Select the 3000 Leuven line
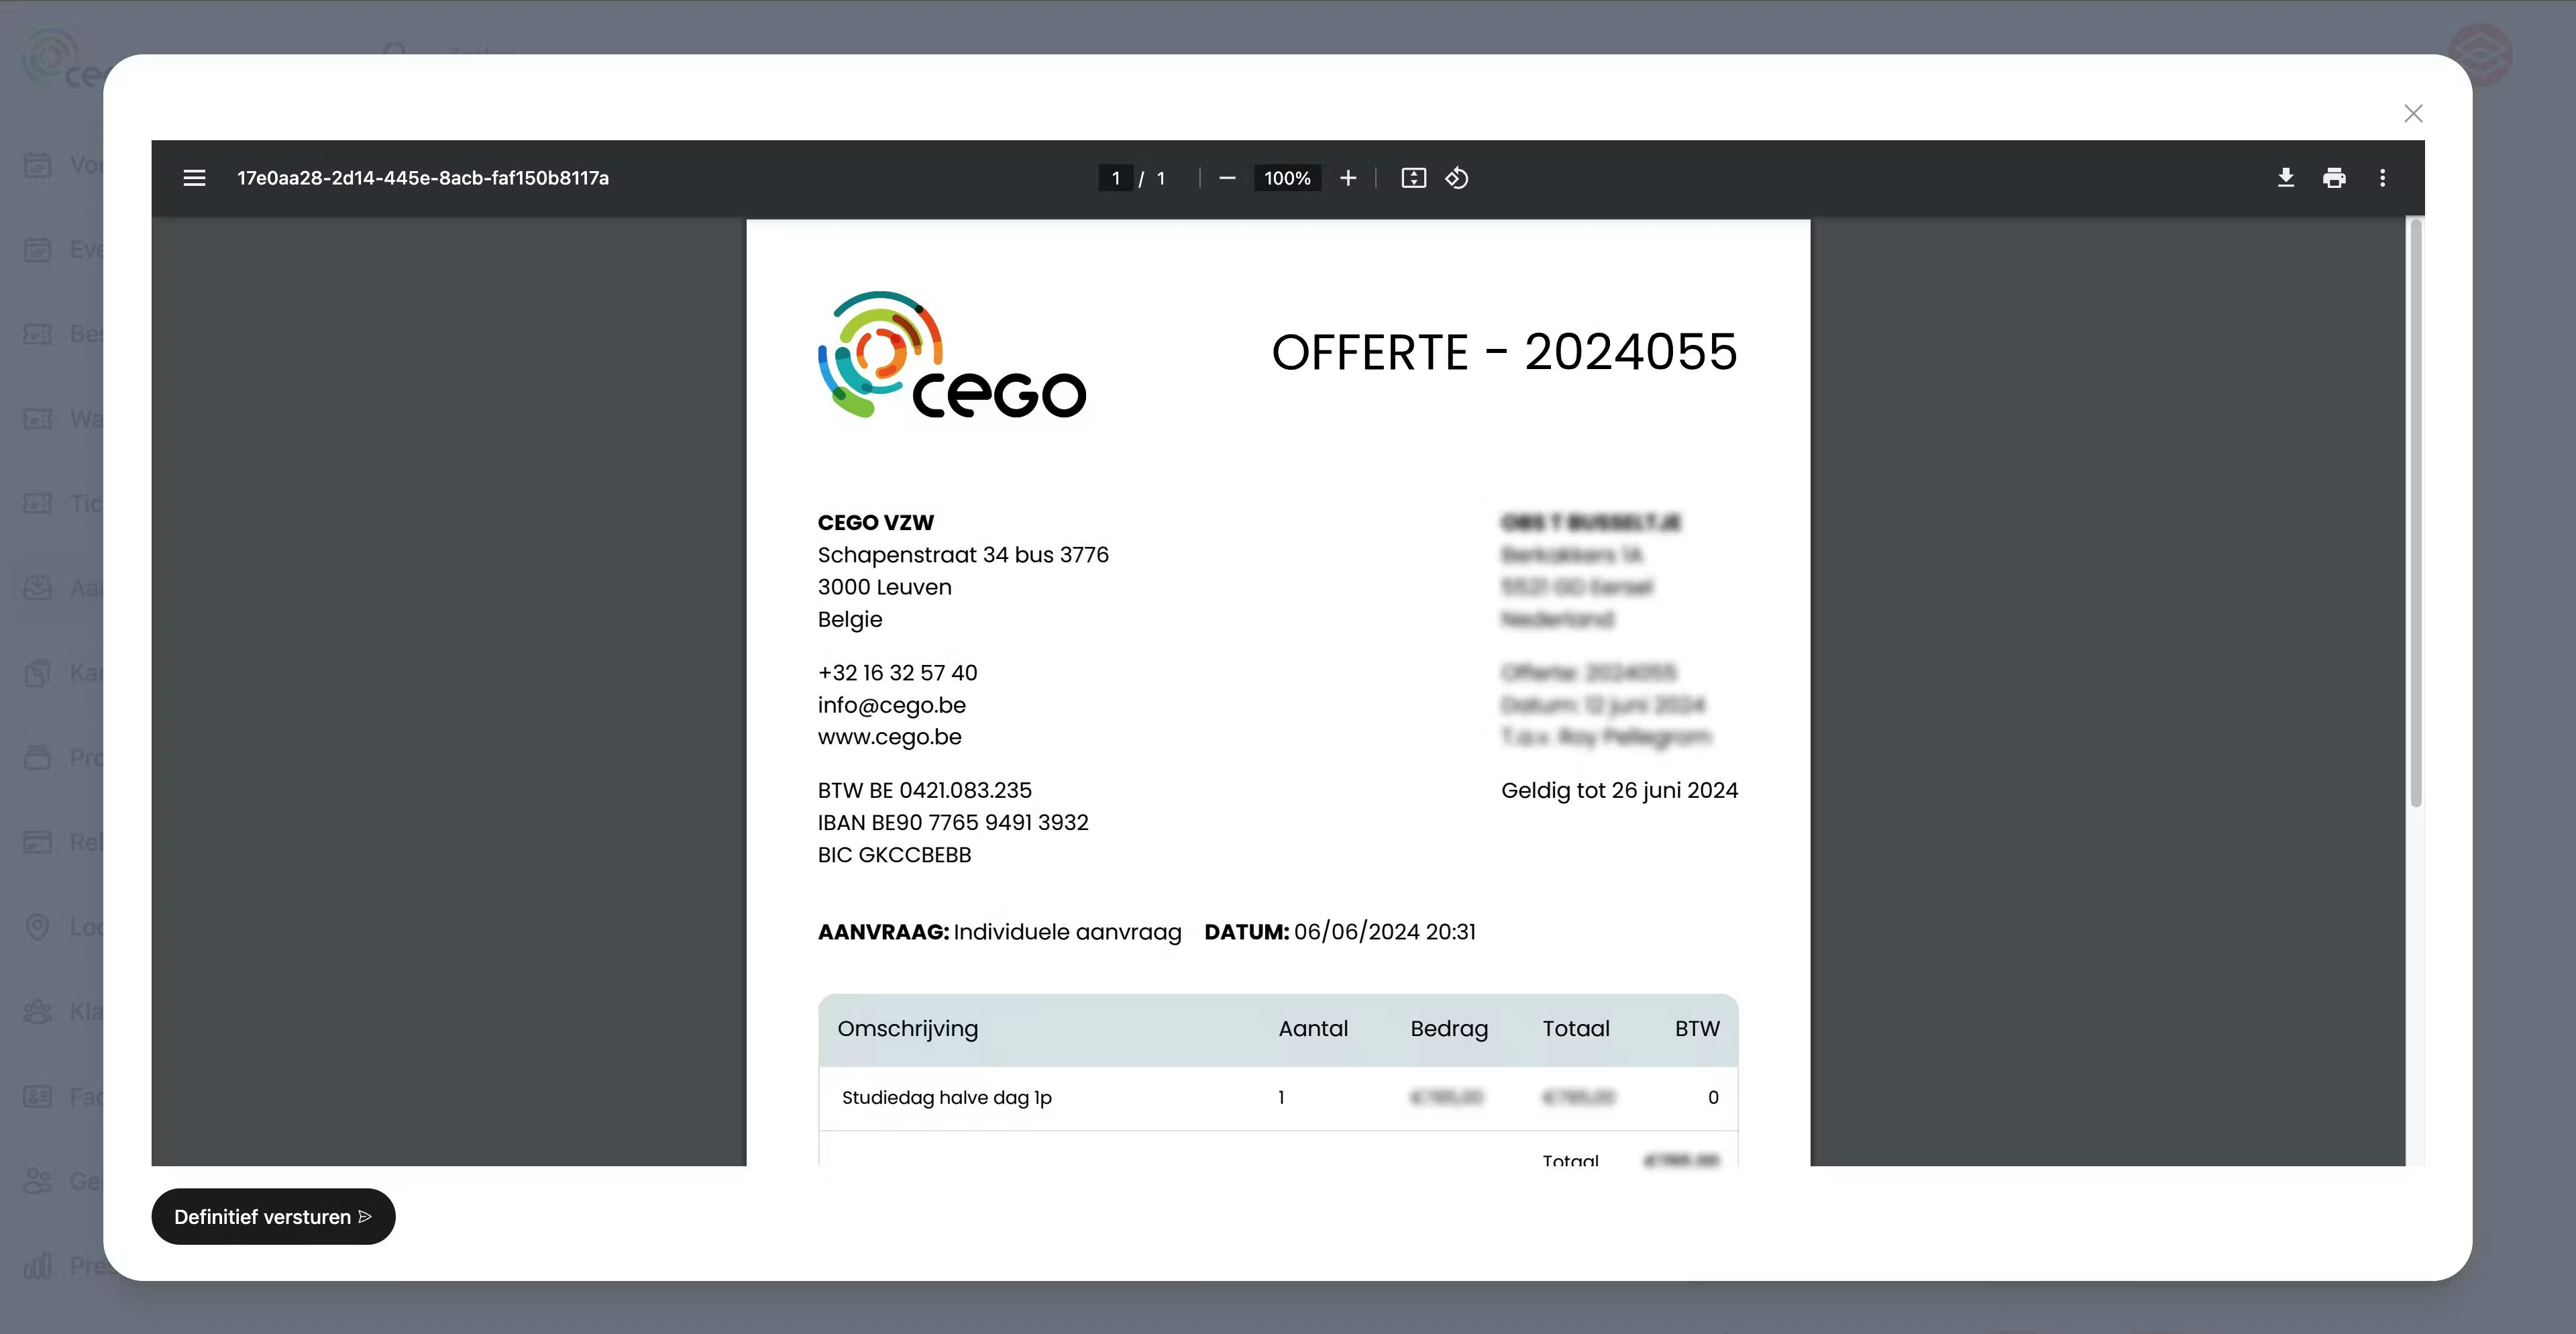 pos(884,587)
